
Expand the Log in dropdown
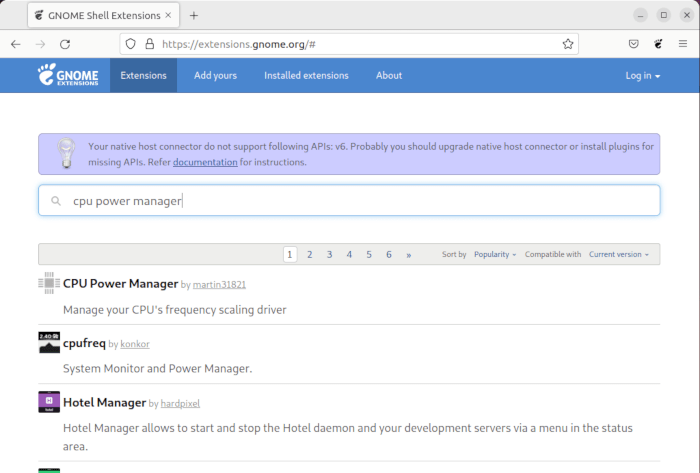tap(642, 76)
